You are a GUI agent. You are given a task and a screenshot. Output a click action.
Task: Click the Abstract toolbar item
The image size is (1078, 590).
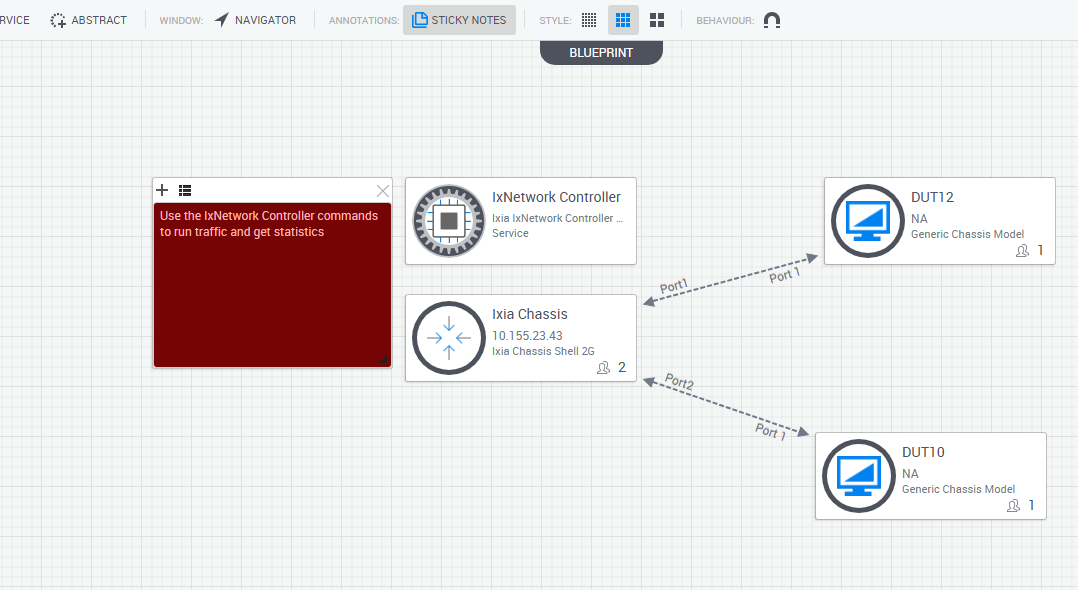pyautogui.click(x=88, y=20)
